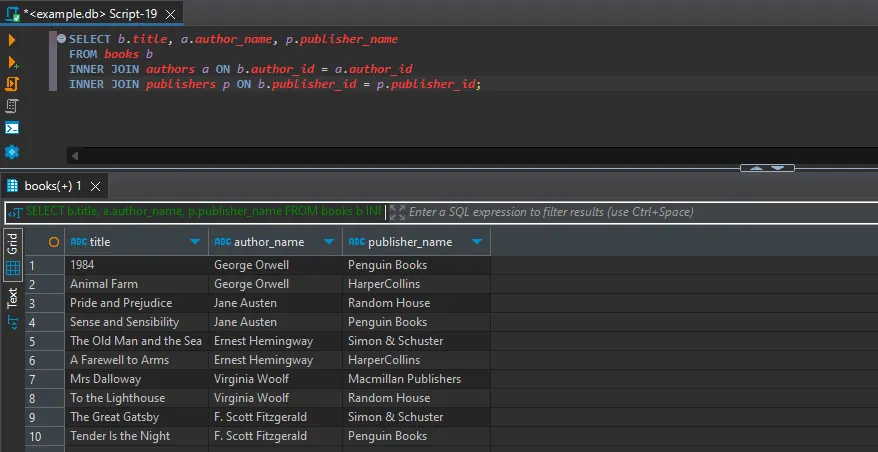The image size is (878, 452).
Task: Select F. Scott Fitzgerald in The Great Gatsby row
Action: pos(275,417)
